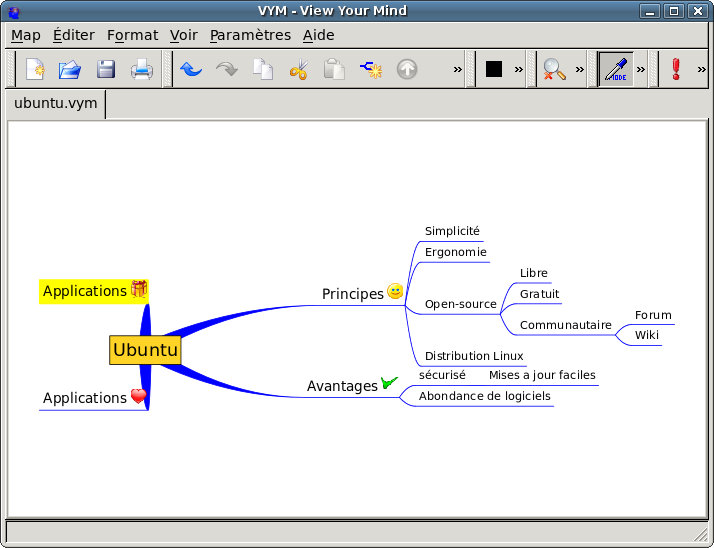
Task: Open the Éditer menu
Action: pyautogui.click(x=74, y=35)
